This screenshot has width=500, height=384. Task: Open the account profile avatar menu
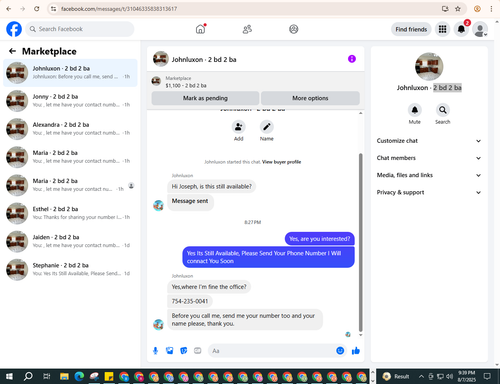(480, 29)
